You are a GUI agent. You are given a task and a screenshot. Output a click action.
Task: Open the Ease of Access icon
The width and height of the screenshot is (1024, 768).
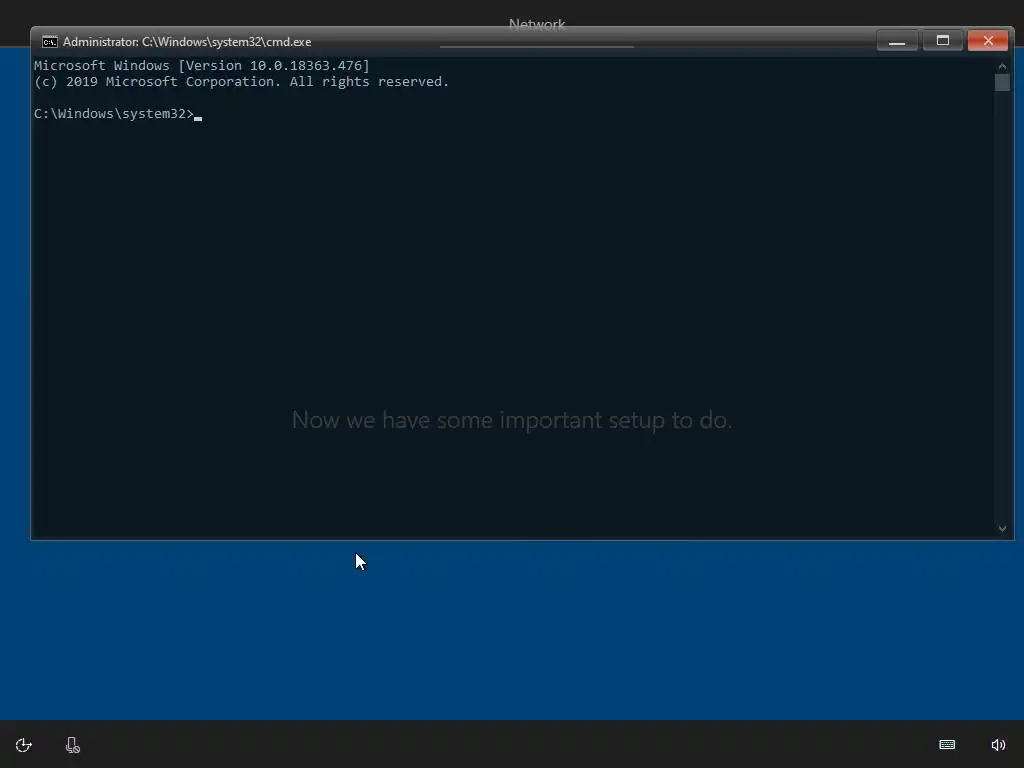point(24,745)
